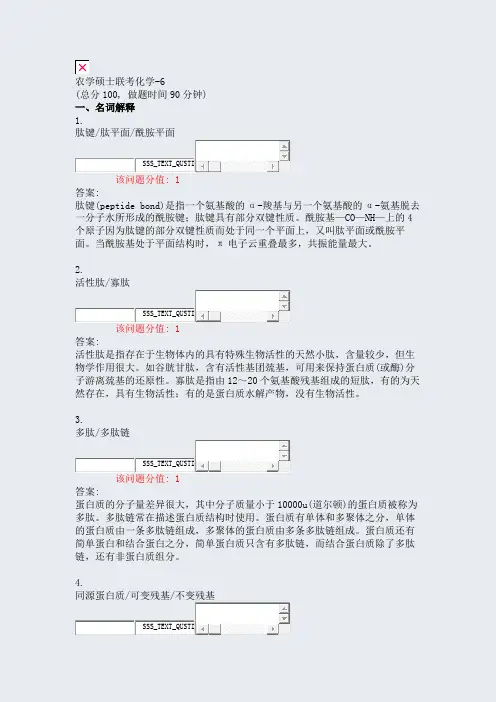Click horizontal scrollbar thumb in question 2 textarea
The height and width of the screenshot is (702, 496).
(215, 316)
